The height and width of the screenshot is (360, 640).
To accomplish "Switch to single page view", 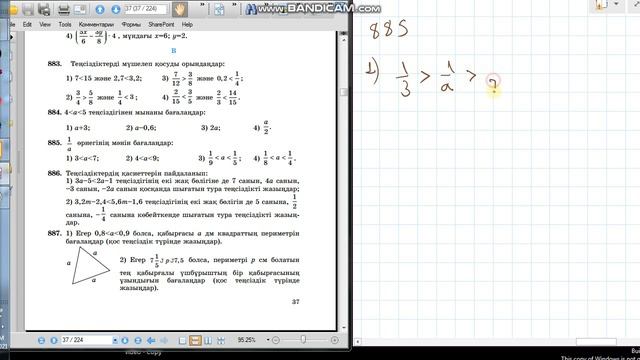I will click(182, 340).
